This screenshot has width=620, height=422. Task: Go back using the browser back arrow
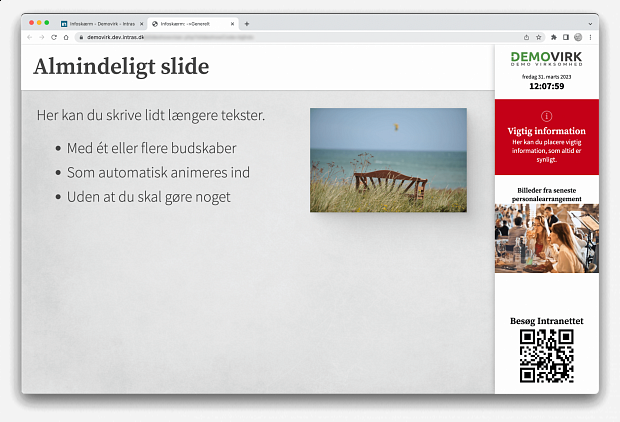click(x=30, y=37)
